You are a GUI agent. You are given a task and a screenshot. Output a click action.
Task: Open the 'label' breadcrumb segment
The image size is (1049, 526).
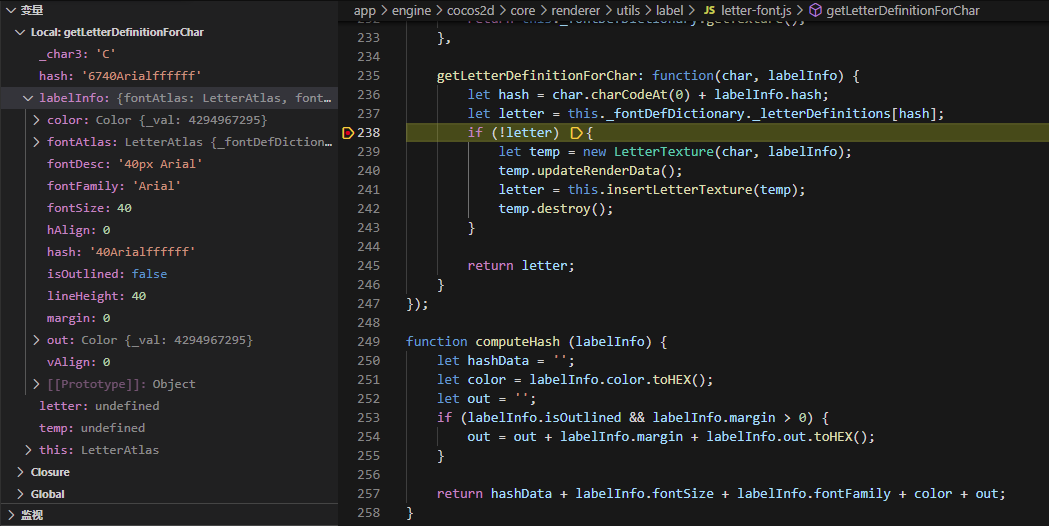pos(670,10)
